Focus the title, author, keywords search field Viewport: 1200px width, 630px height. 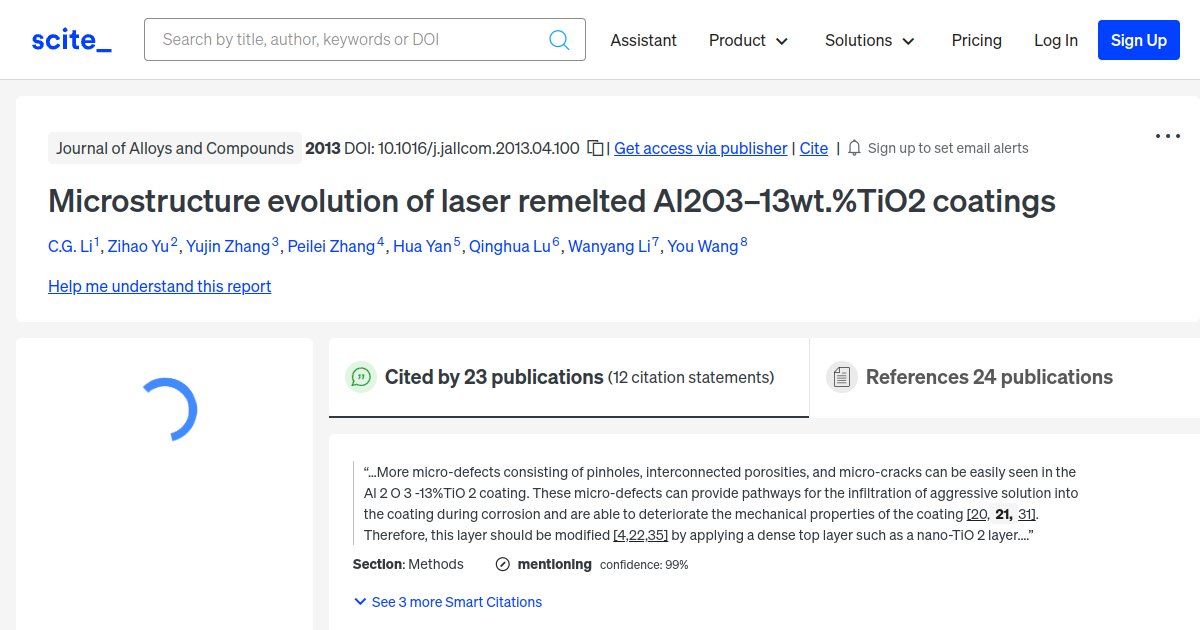350,40
